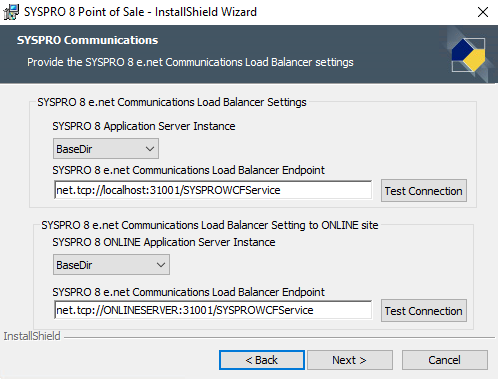Close the InstallShield Wizard window
This screenshot has width=498, height=379.
(482, 12)
